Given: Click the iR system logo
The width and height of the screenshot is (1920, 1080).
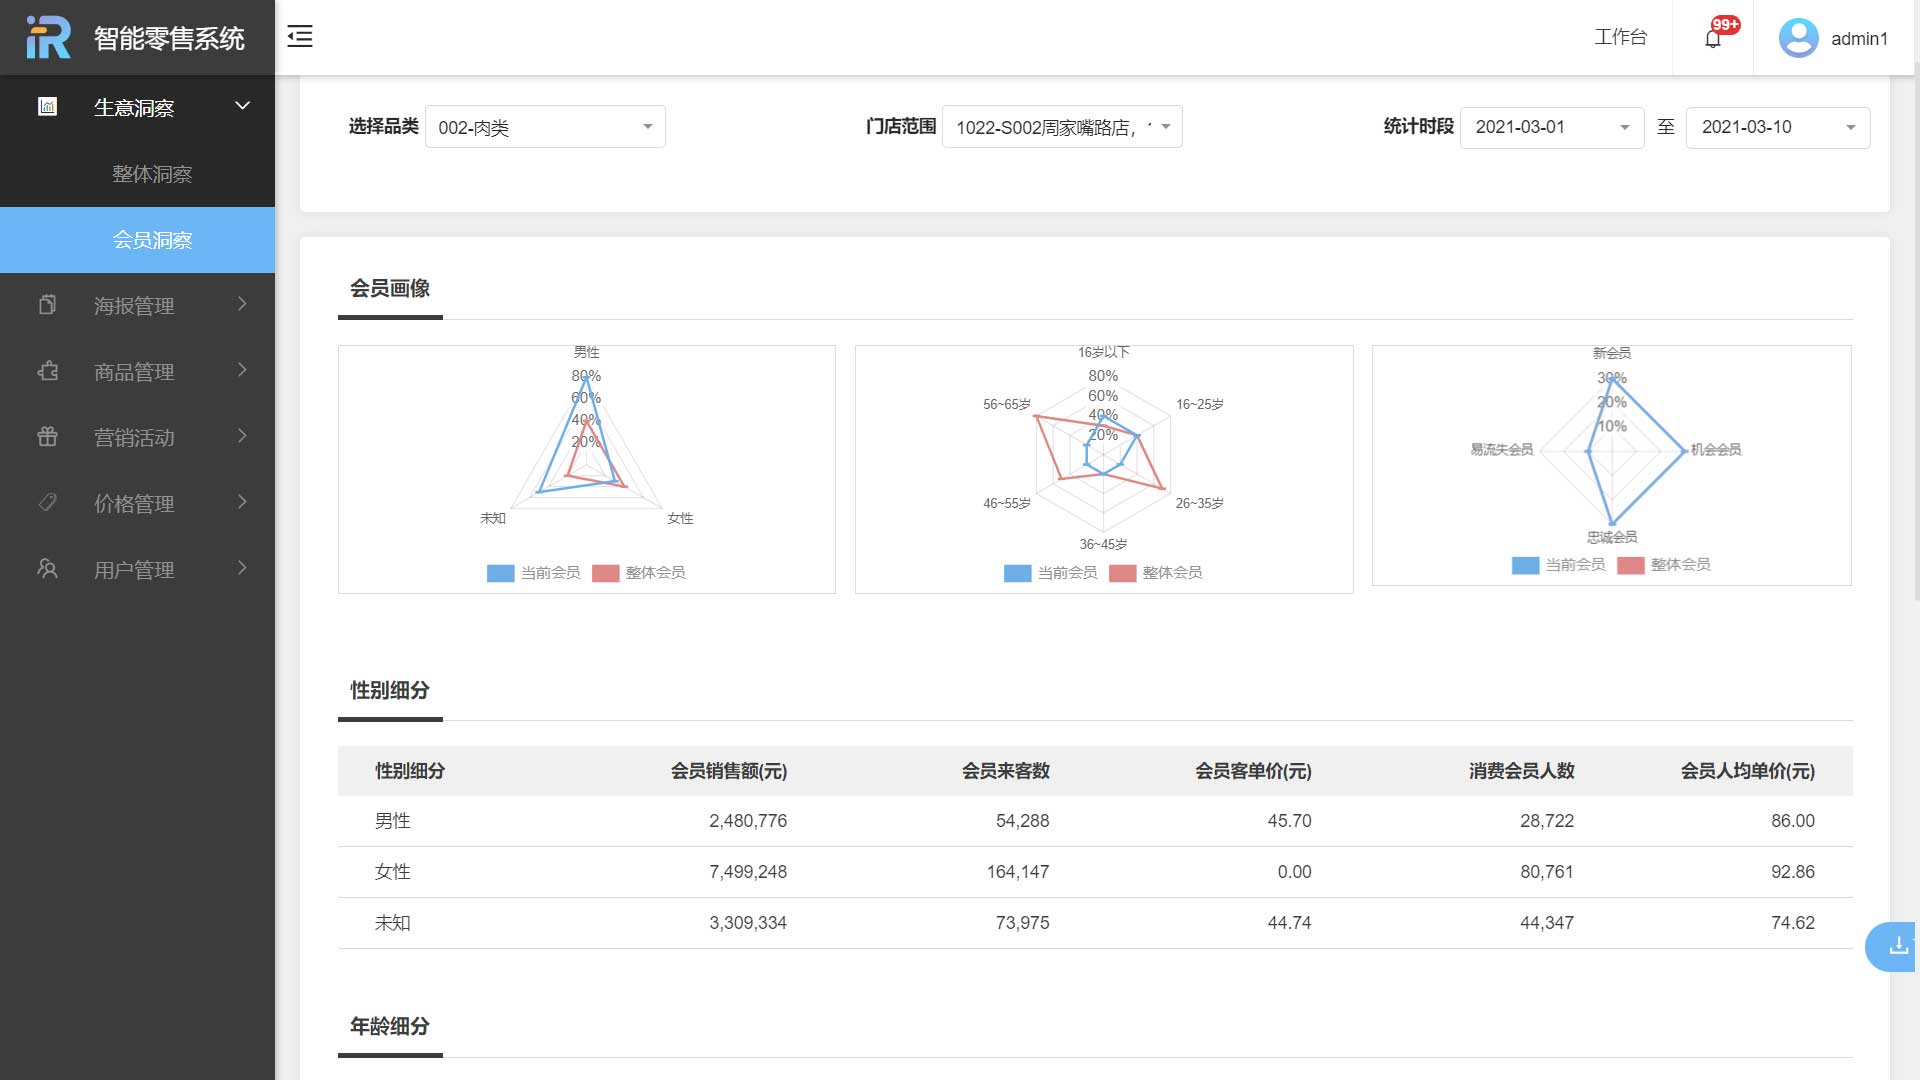Looking at the screenshot, I should pos(48,37).
